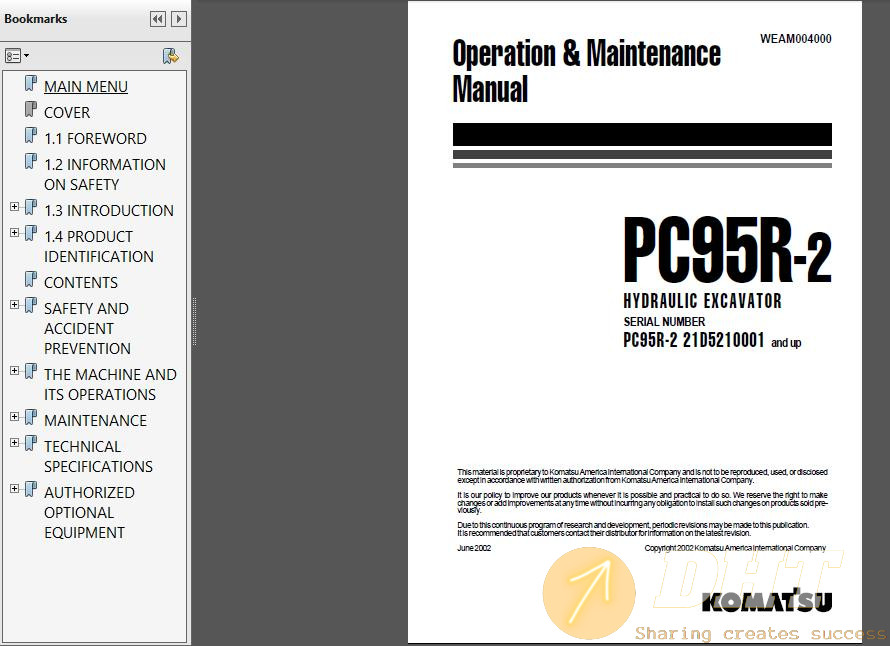Open the 1.3 INTRODUCTION bookmark

pyautogui.click(x=109, y=211)
